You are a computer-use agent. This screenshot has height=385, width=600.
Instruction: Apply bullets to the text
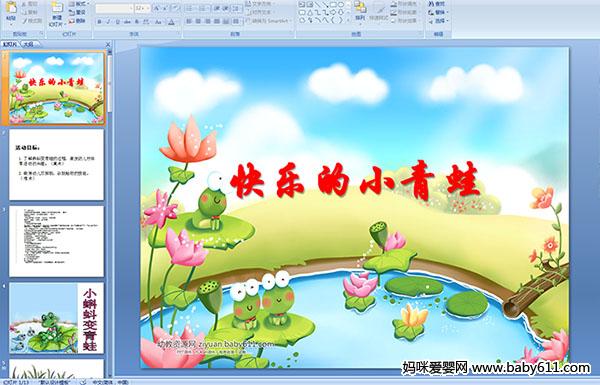(x=190, y=8)
